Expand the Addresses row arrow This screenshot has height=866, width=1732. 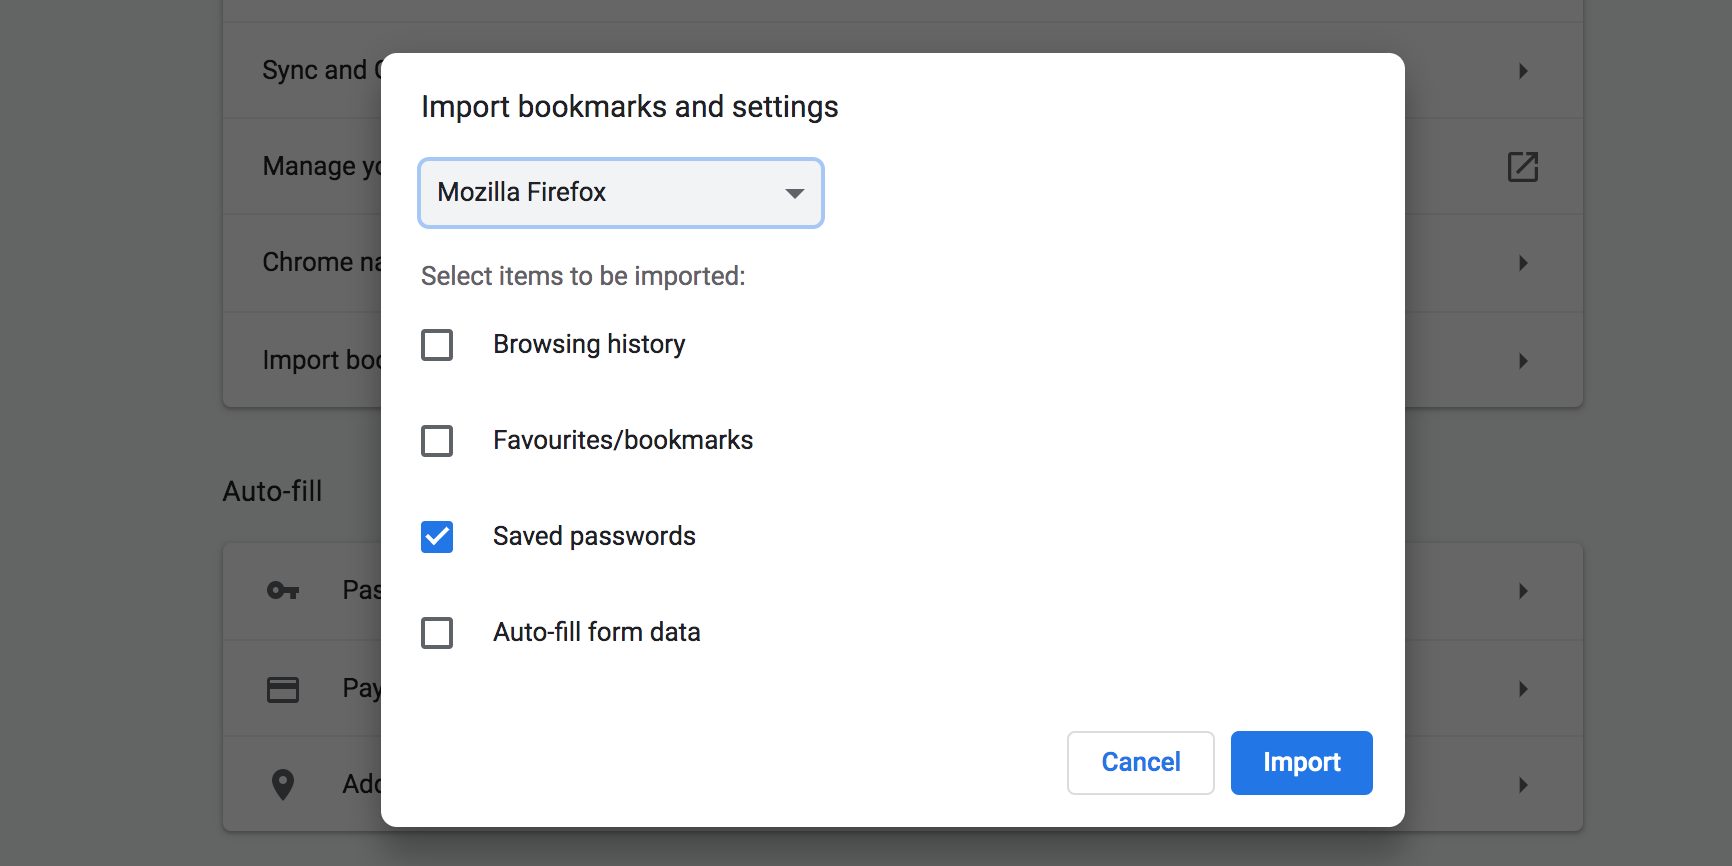click(1522, 785)
